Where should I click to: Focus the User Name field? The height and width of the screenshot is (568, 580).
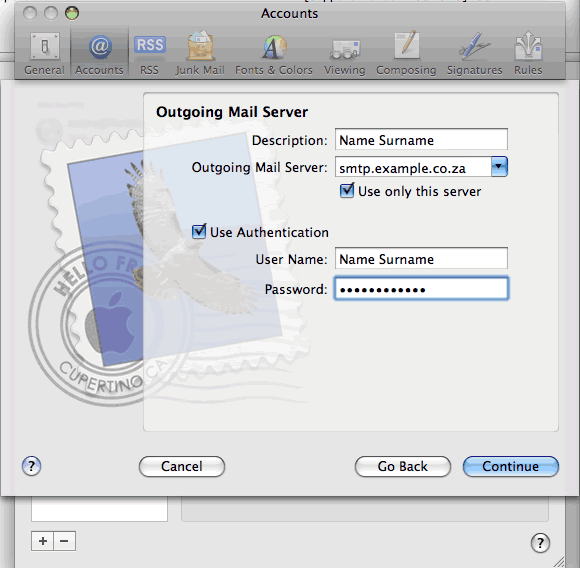(x=421, y=258)
